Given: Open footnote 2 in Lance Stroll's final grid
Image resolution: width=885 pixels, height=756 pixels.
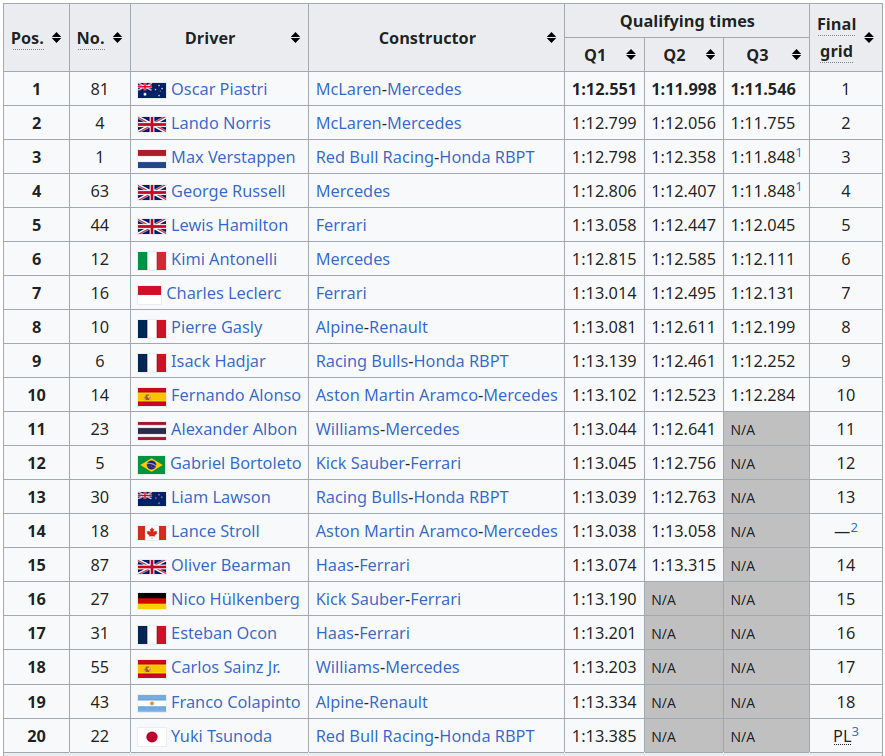Looking at the screenshot, I should [854, 527].
